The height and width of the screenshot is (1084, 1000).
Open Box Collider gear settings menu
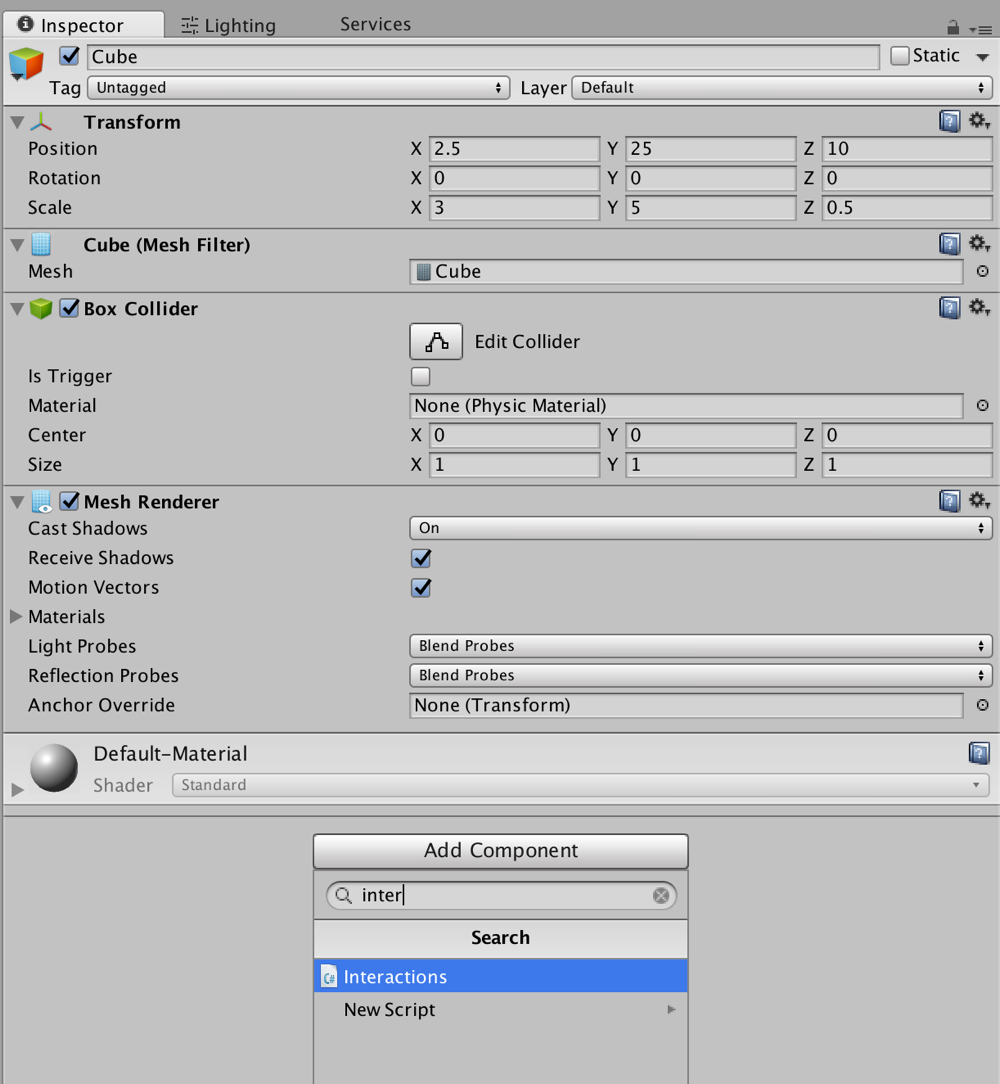pyautogui.click(x=979, y=307)
